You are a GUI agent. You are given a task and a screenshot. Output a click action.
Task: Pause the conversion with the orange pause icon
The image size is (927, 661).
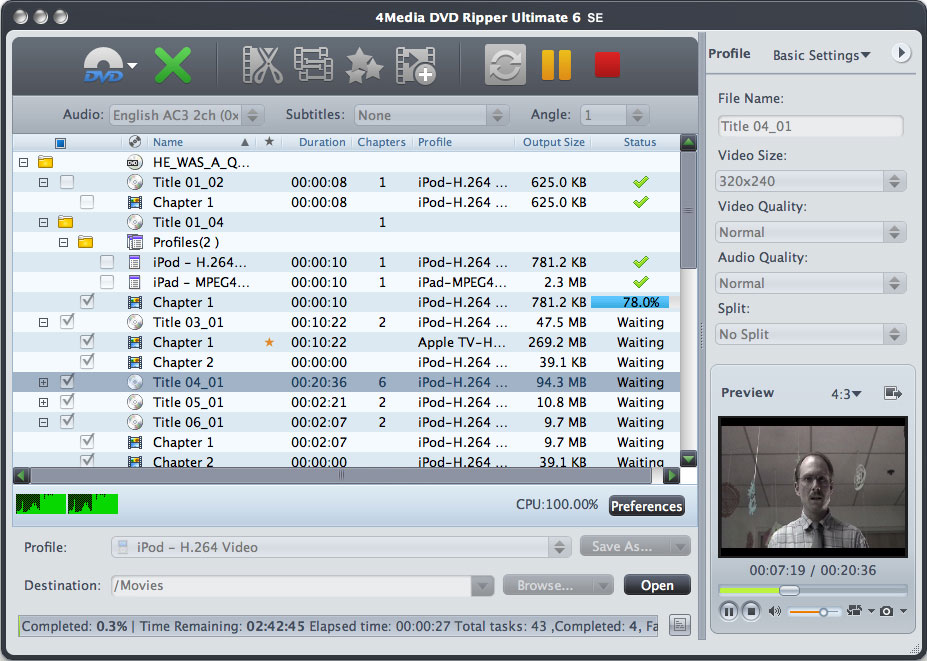tap(556, 64)
